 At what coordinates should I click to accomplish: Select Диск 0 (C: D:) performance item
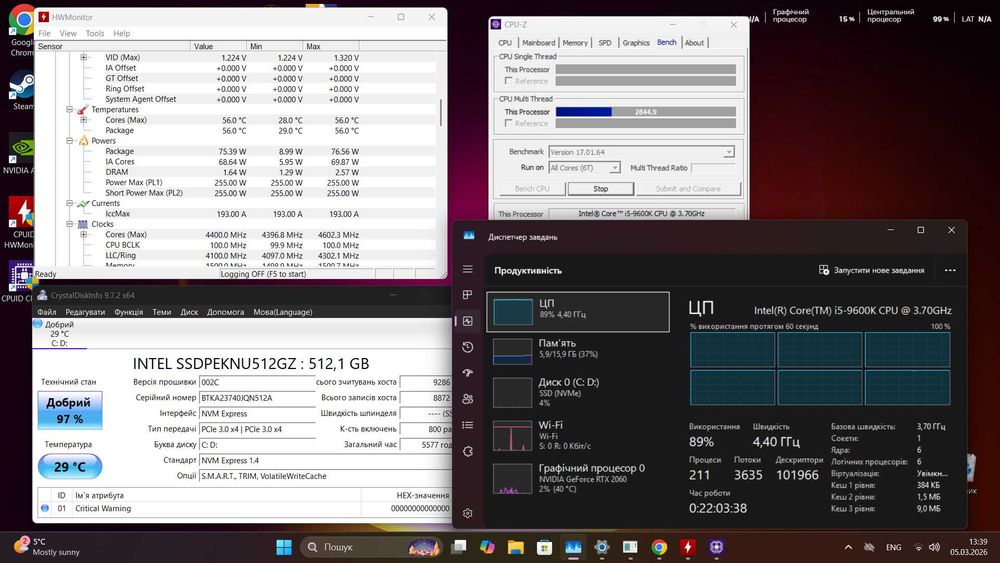(x=577, y=392)
